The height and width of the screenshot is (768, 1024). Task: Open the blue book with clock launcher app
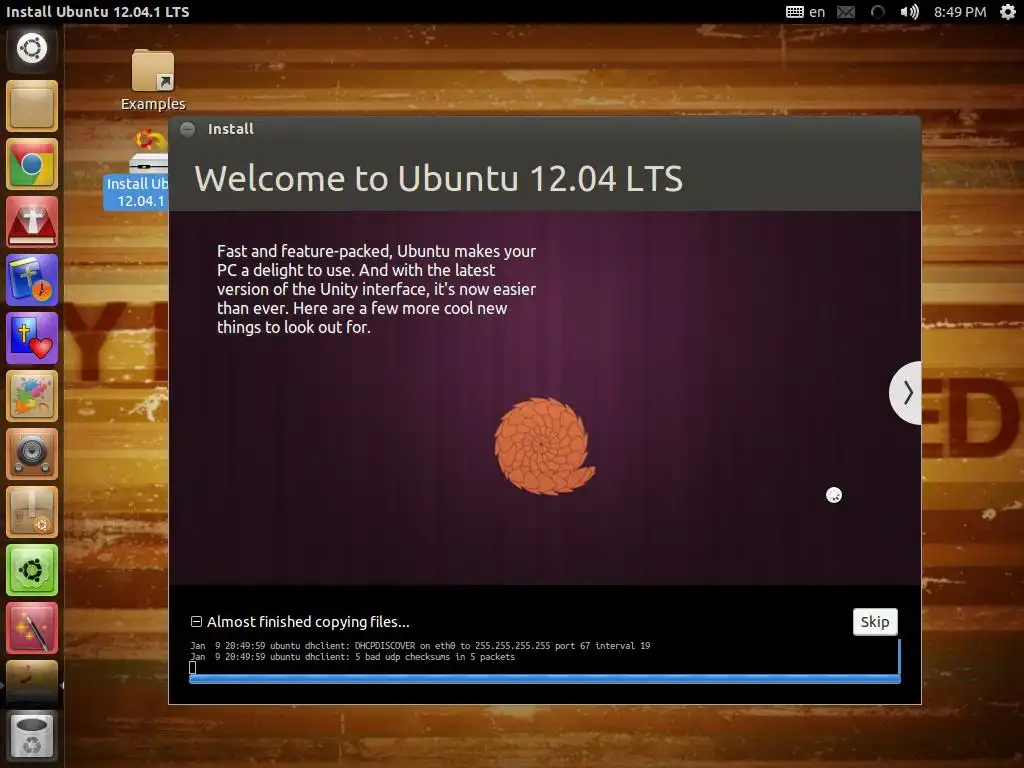31,281
